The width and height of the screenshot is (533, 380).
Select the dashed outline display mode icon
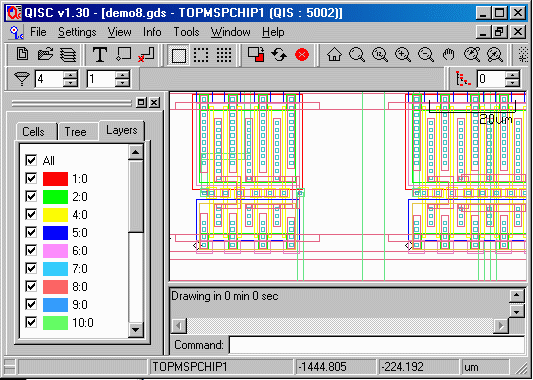pos(201,55)
